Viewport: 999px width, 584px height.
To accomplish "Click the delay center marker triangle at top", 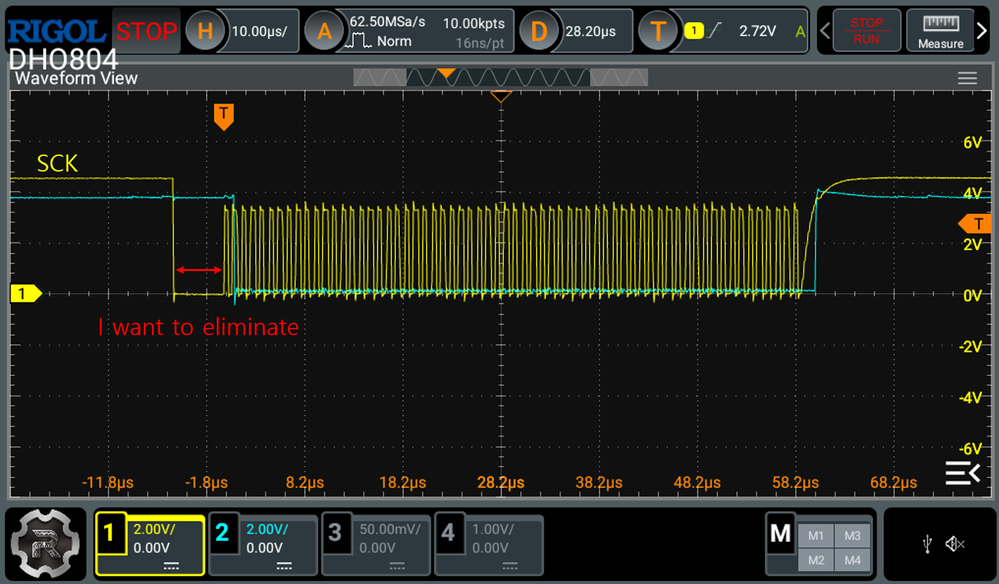I will (x=501, y=96).
